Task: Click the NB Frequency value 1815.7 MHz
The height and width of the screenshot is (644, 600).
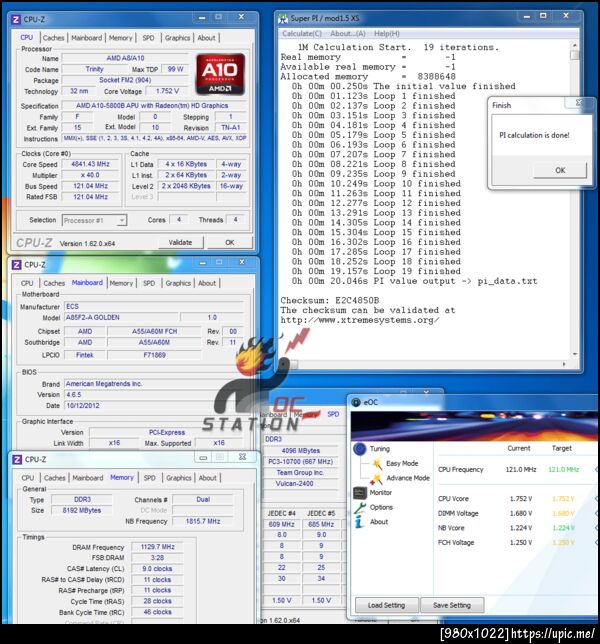Action: [203, 521]
